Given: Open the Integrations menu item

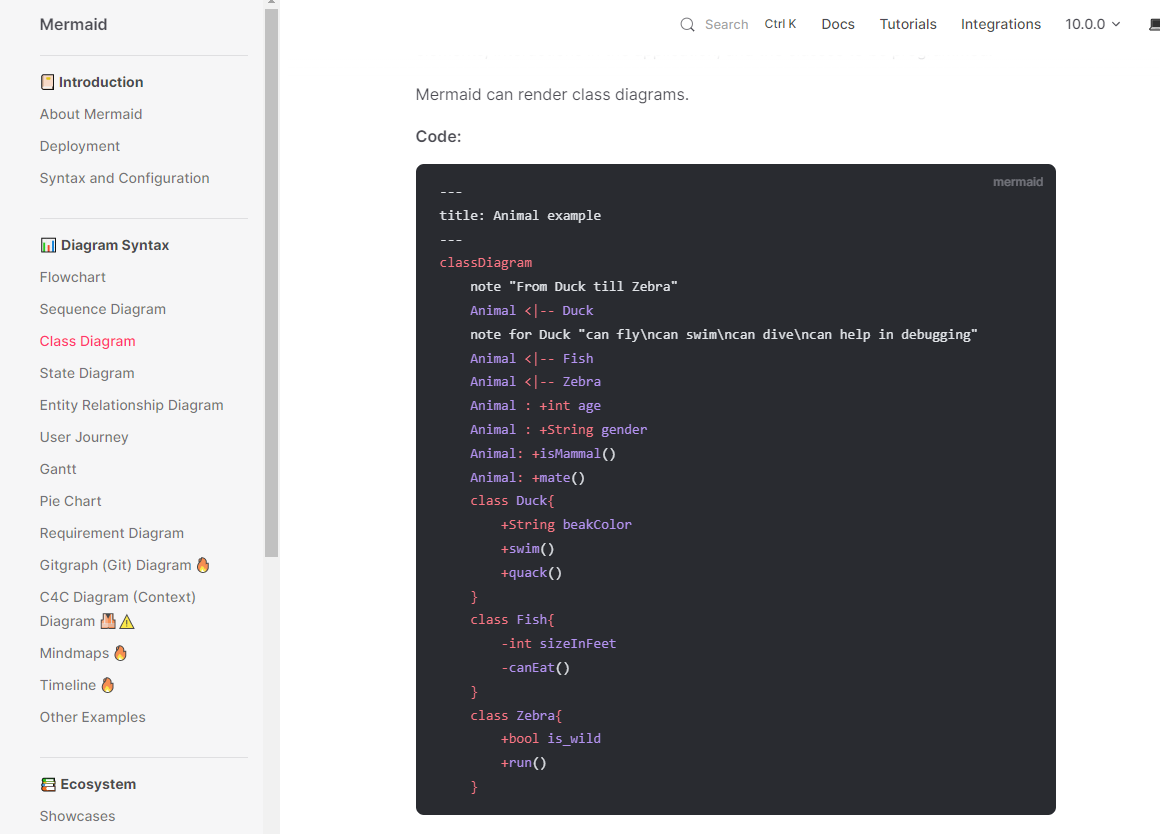Looking at the screenshot, I should 1000,24.
